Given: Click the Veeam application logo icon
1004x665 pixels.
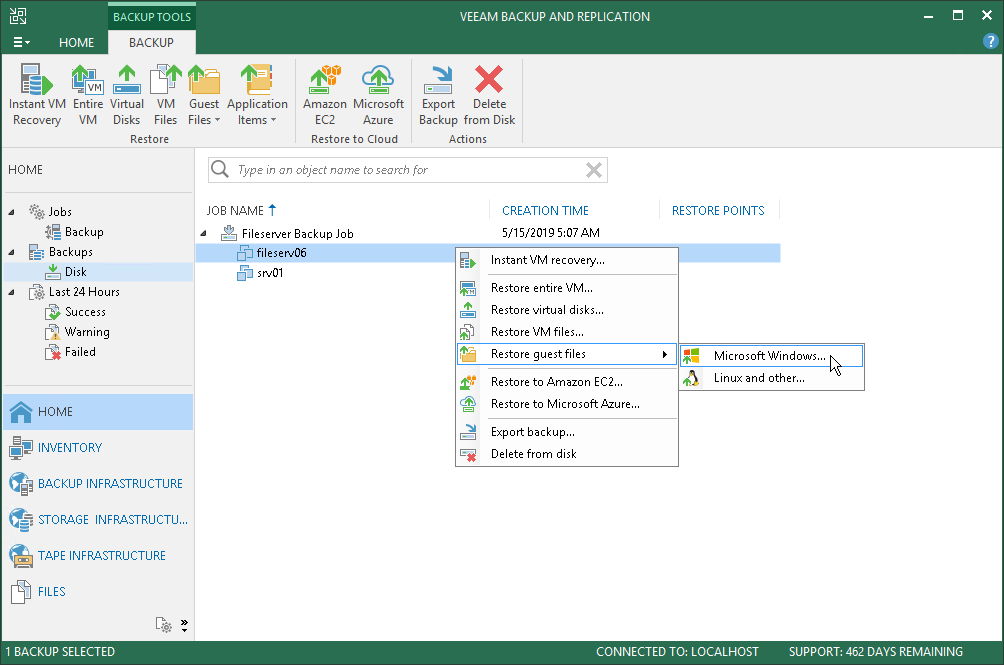Looking at the screenshot, I should point(18,16).
